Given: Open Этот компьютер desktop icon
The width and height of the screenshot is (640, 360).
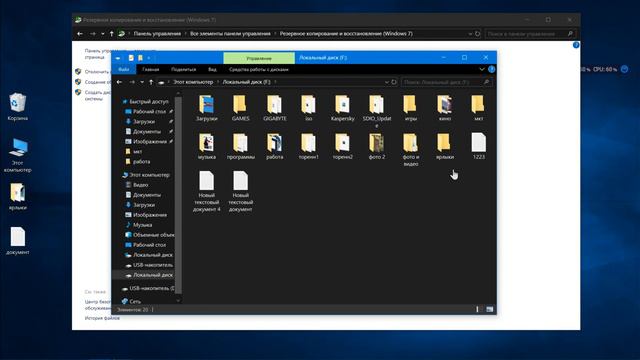Looking at the screenshot, I should (x=18, y=156).
